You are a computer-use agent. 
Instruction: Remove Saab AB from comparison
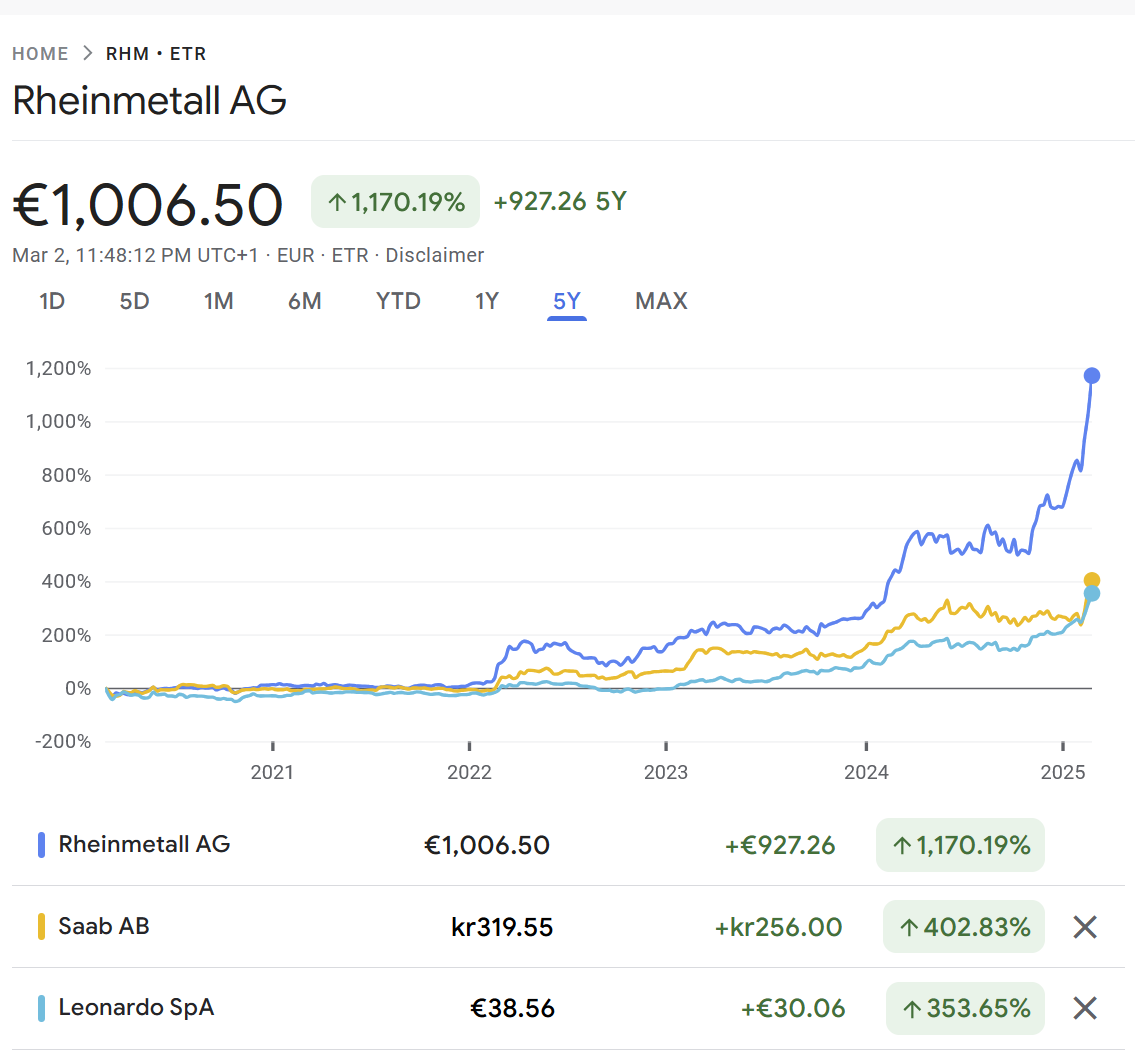[1085, 927]
